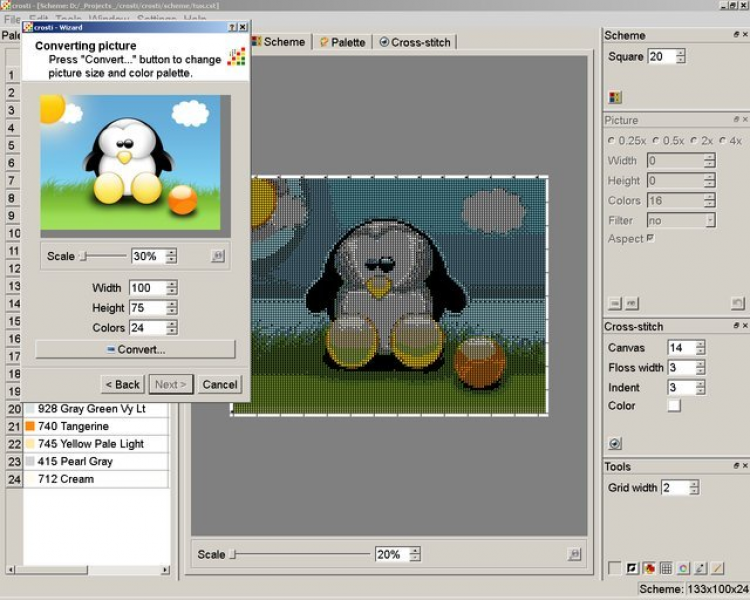Click the wizard Scale slider handle
Screen dimensions: 750x600
pyautogui.click(x=83, y=256)
